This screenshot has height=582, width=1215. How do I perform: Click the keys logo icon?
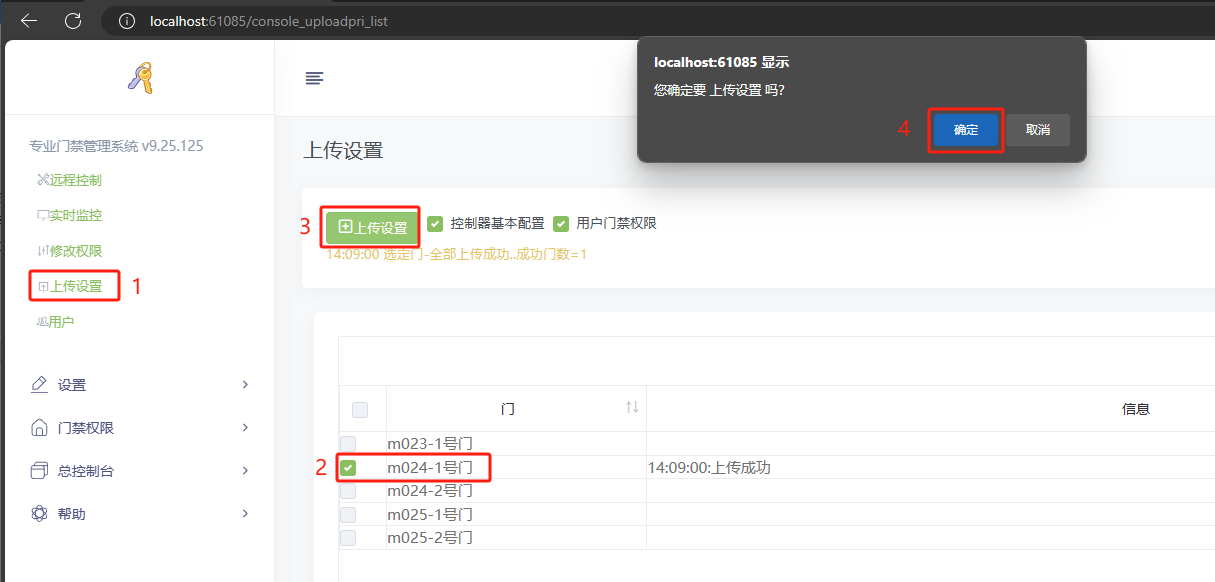[x=140, y=78]
